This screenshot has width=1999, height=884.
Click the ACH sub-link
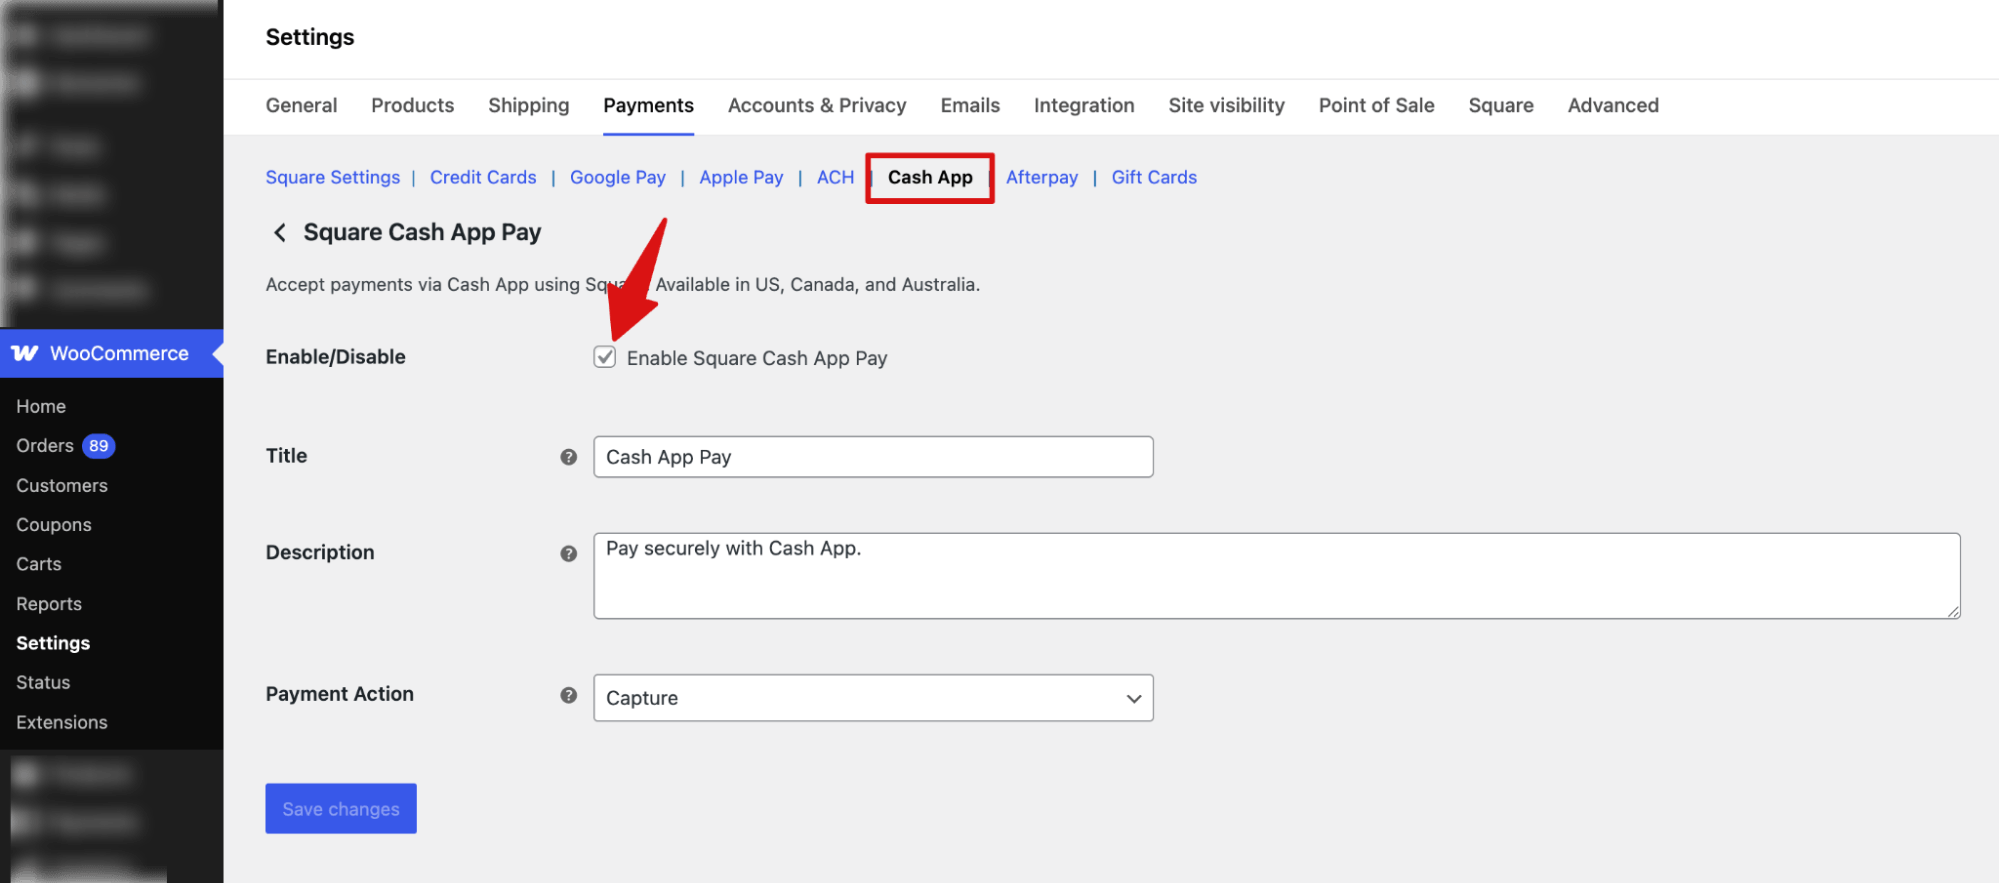[835, 178]
